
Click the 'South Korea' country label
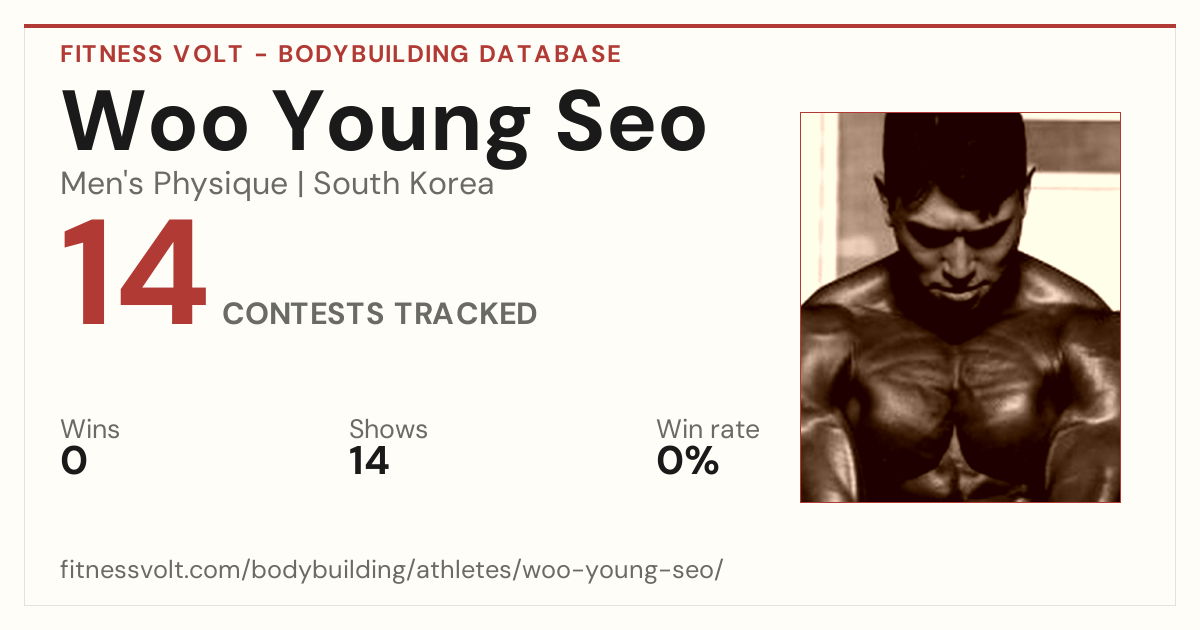404,185
